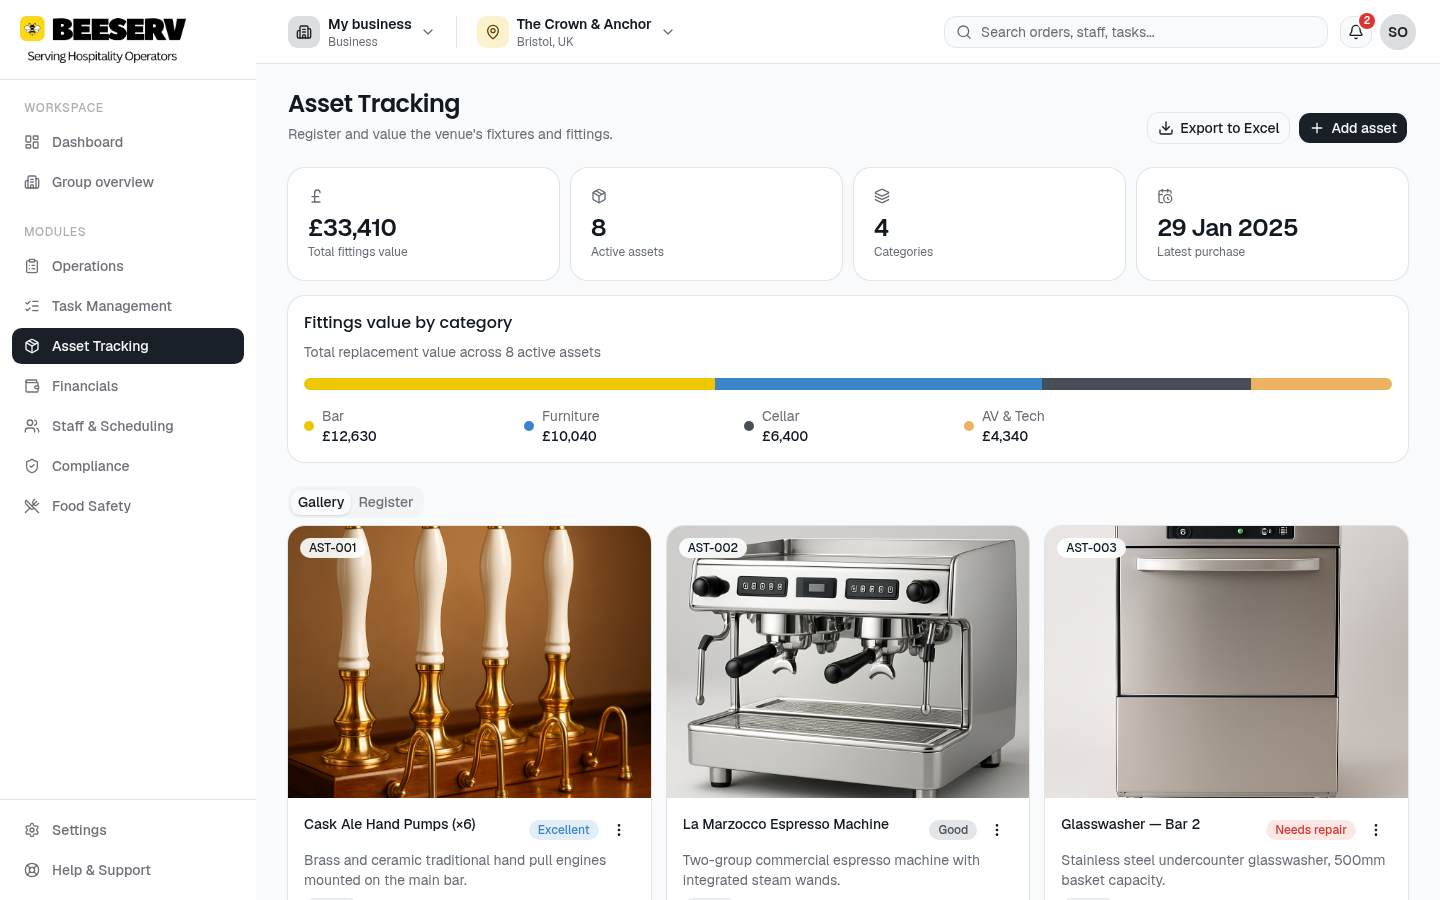Open options menu for Glasswasher — Bar 2

(1376, 830)
